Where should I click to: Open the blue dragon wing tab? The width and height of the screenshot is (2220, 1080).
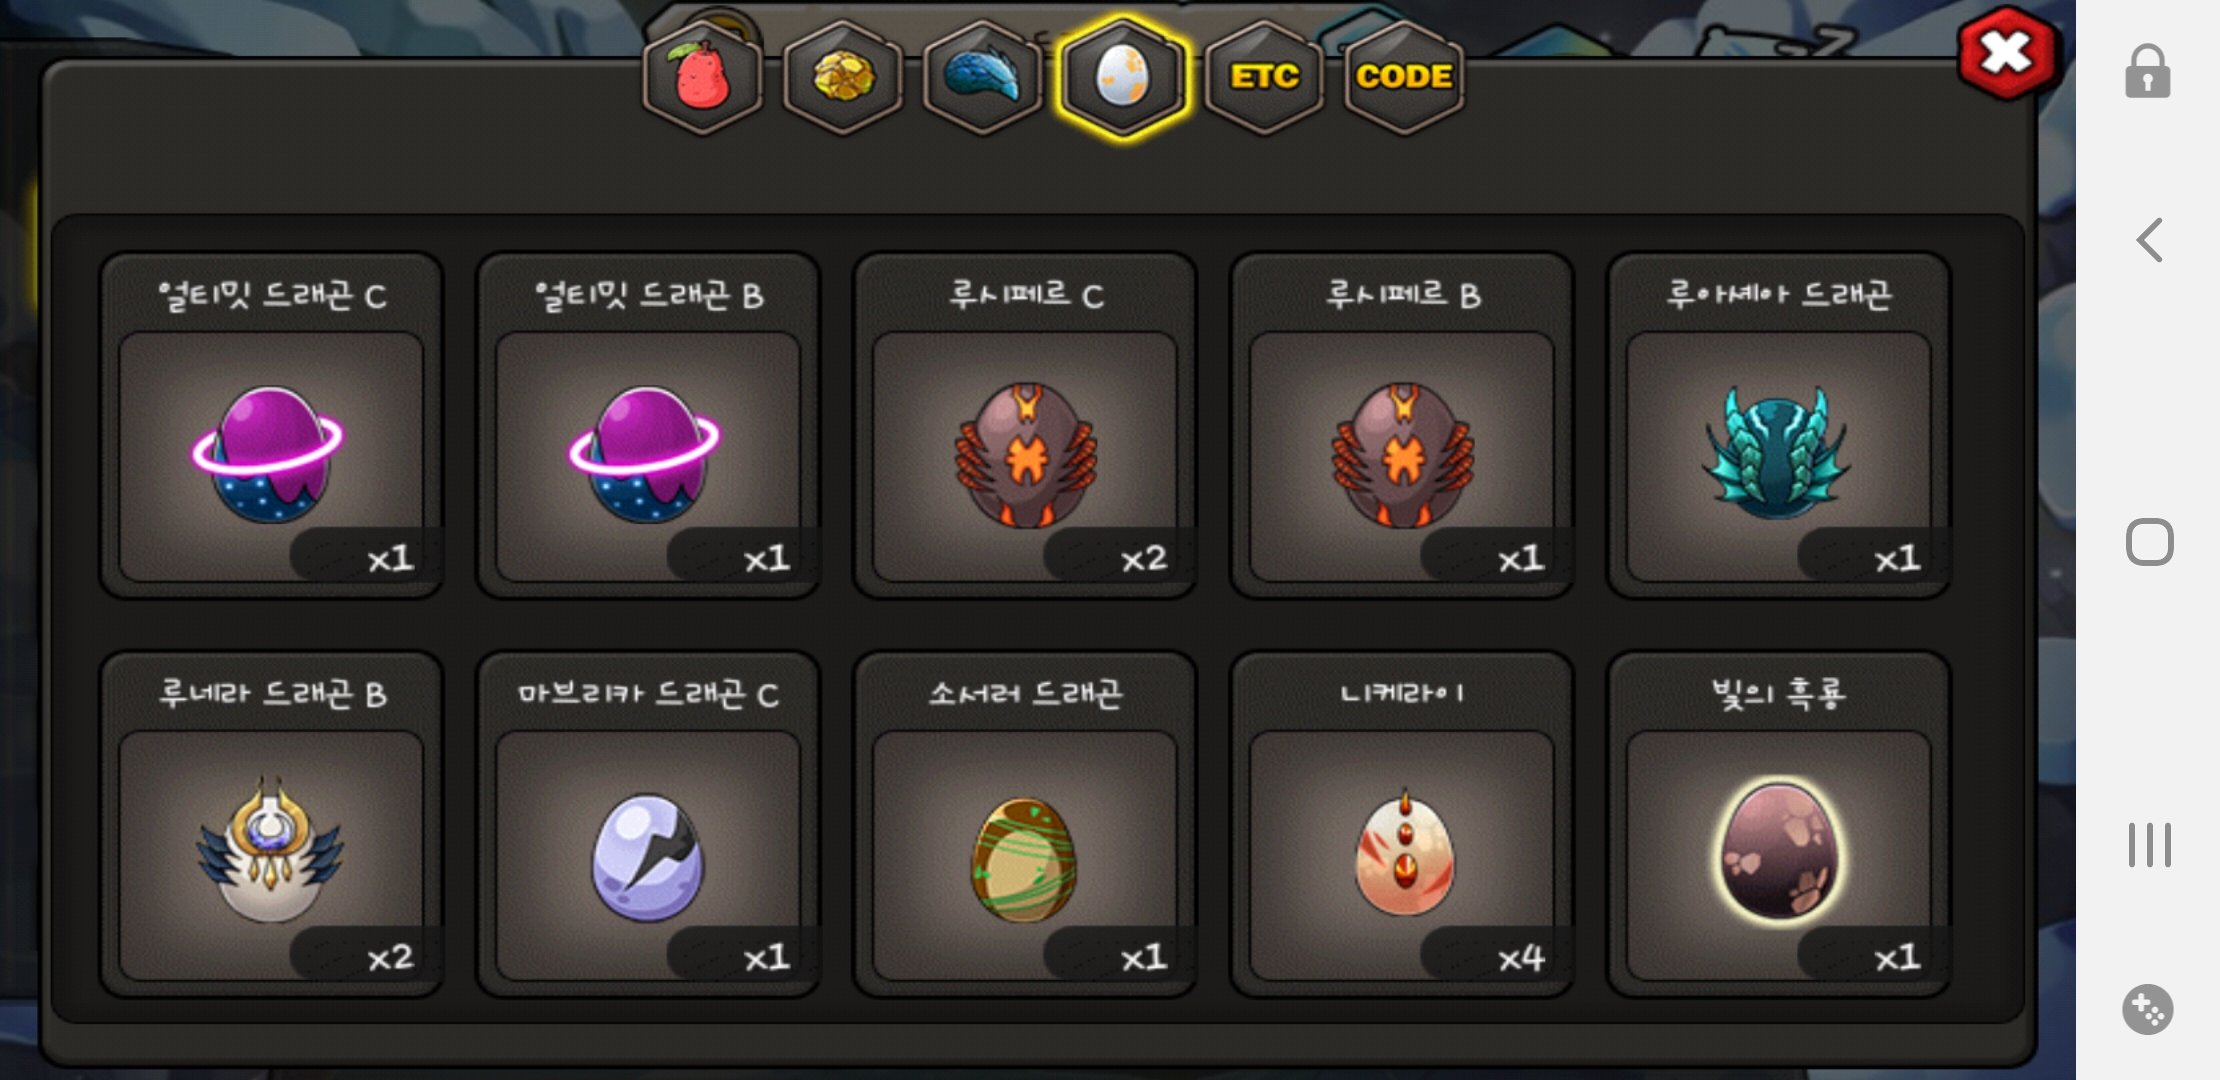pos(982,77)
